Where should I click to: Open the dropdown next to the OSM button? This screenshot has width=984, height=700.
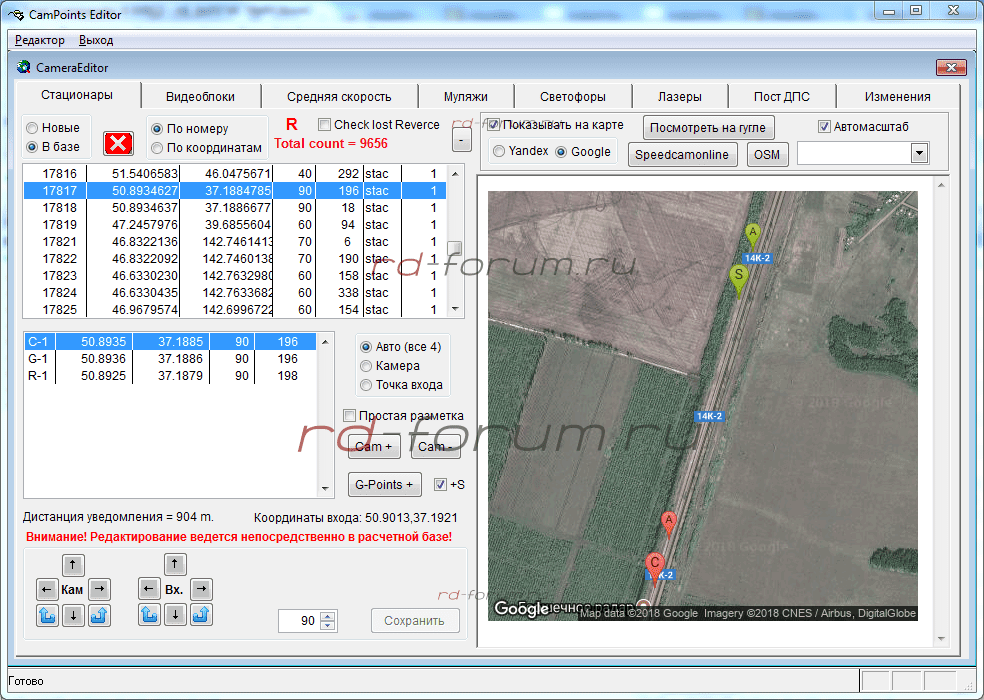click(919, 153)
